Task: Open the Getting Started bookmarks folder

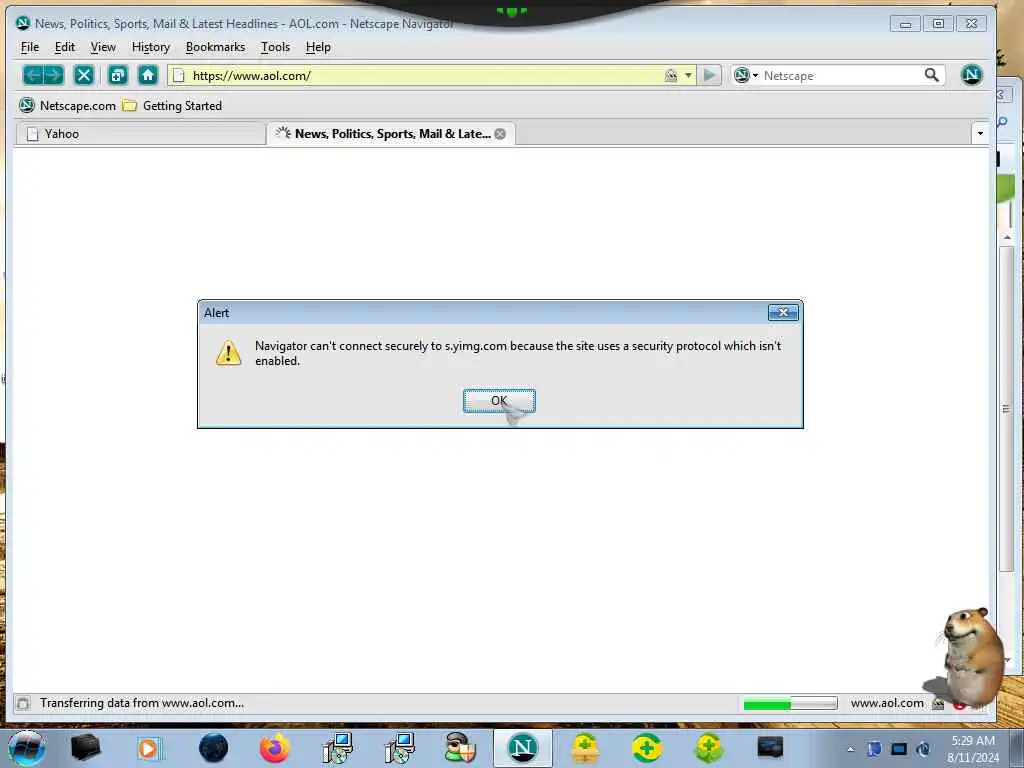Action: pyautogui.click(x=173, y=106)
